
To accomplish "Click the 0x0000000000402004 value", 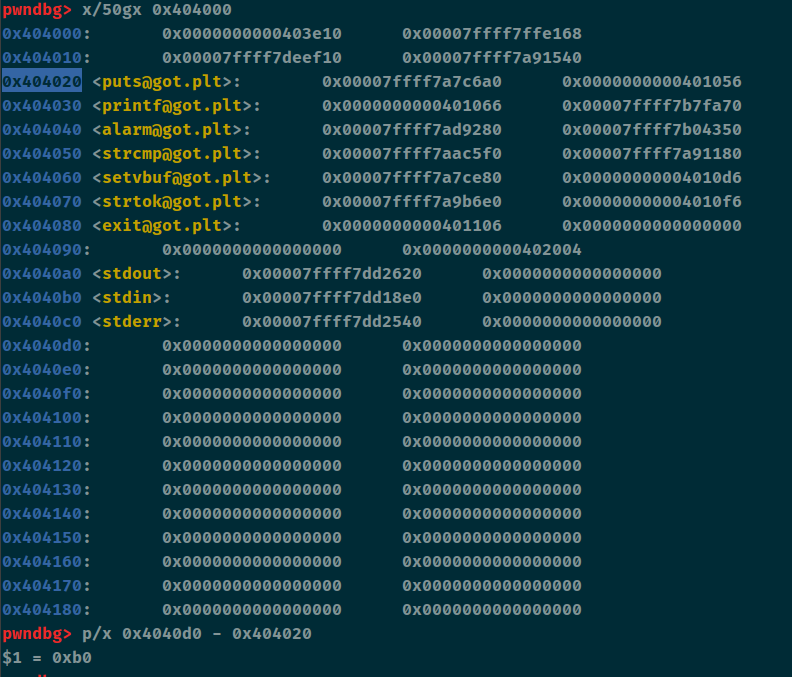I will pos(492,250).
